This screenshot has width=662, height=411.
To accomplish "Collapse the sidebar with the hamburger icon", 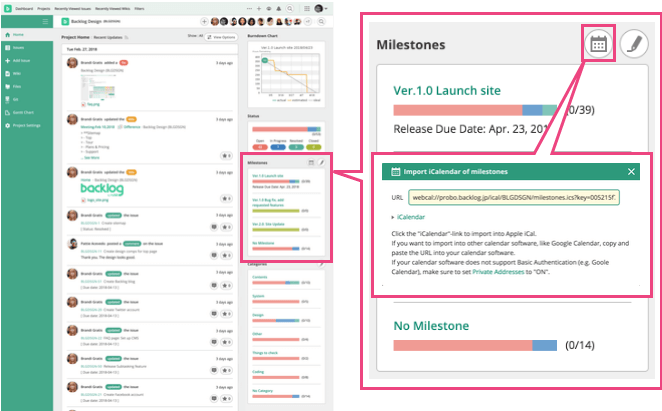I will click(x=45, y=22).
